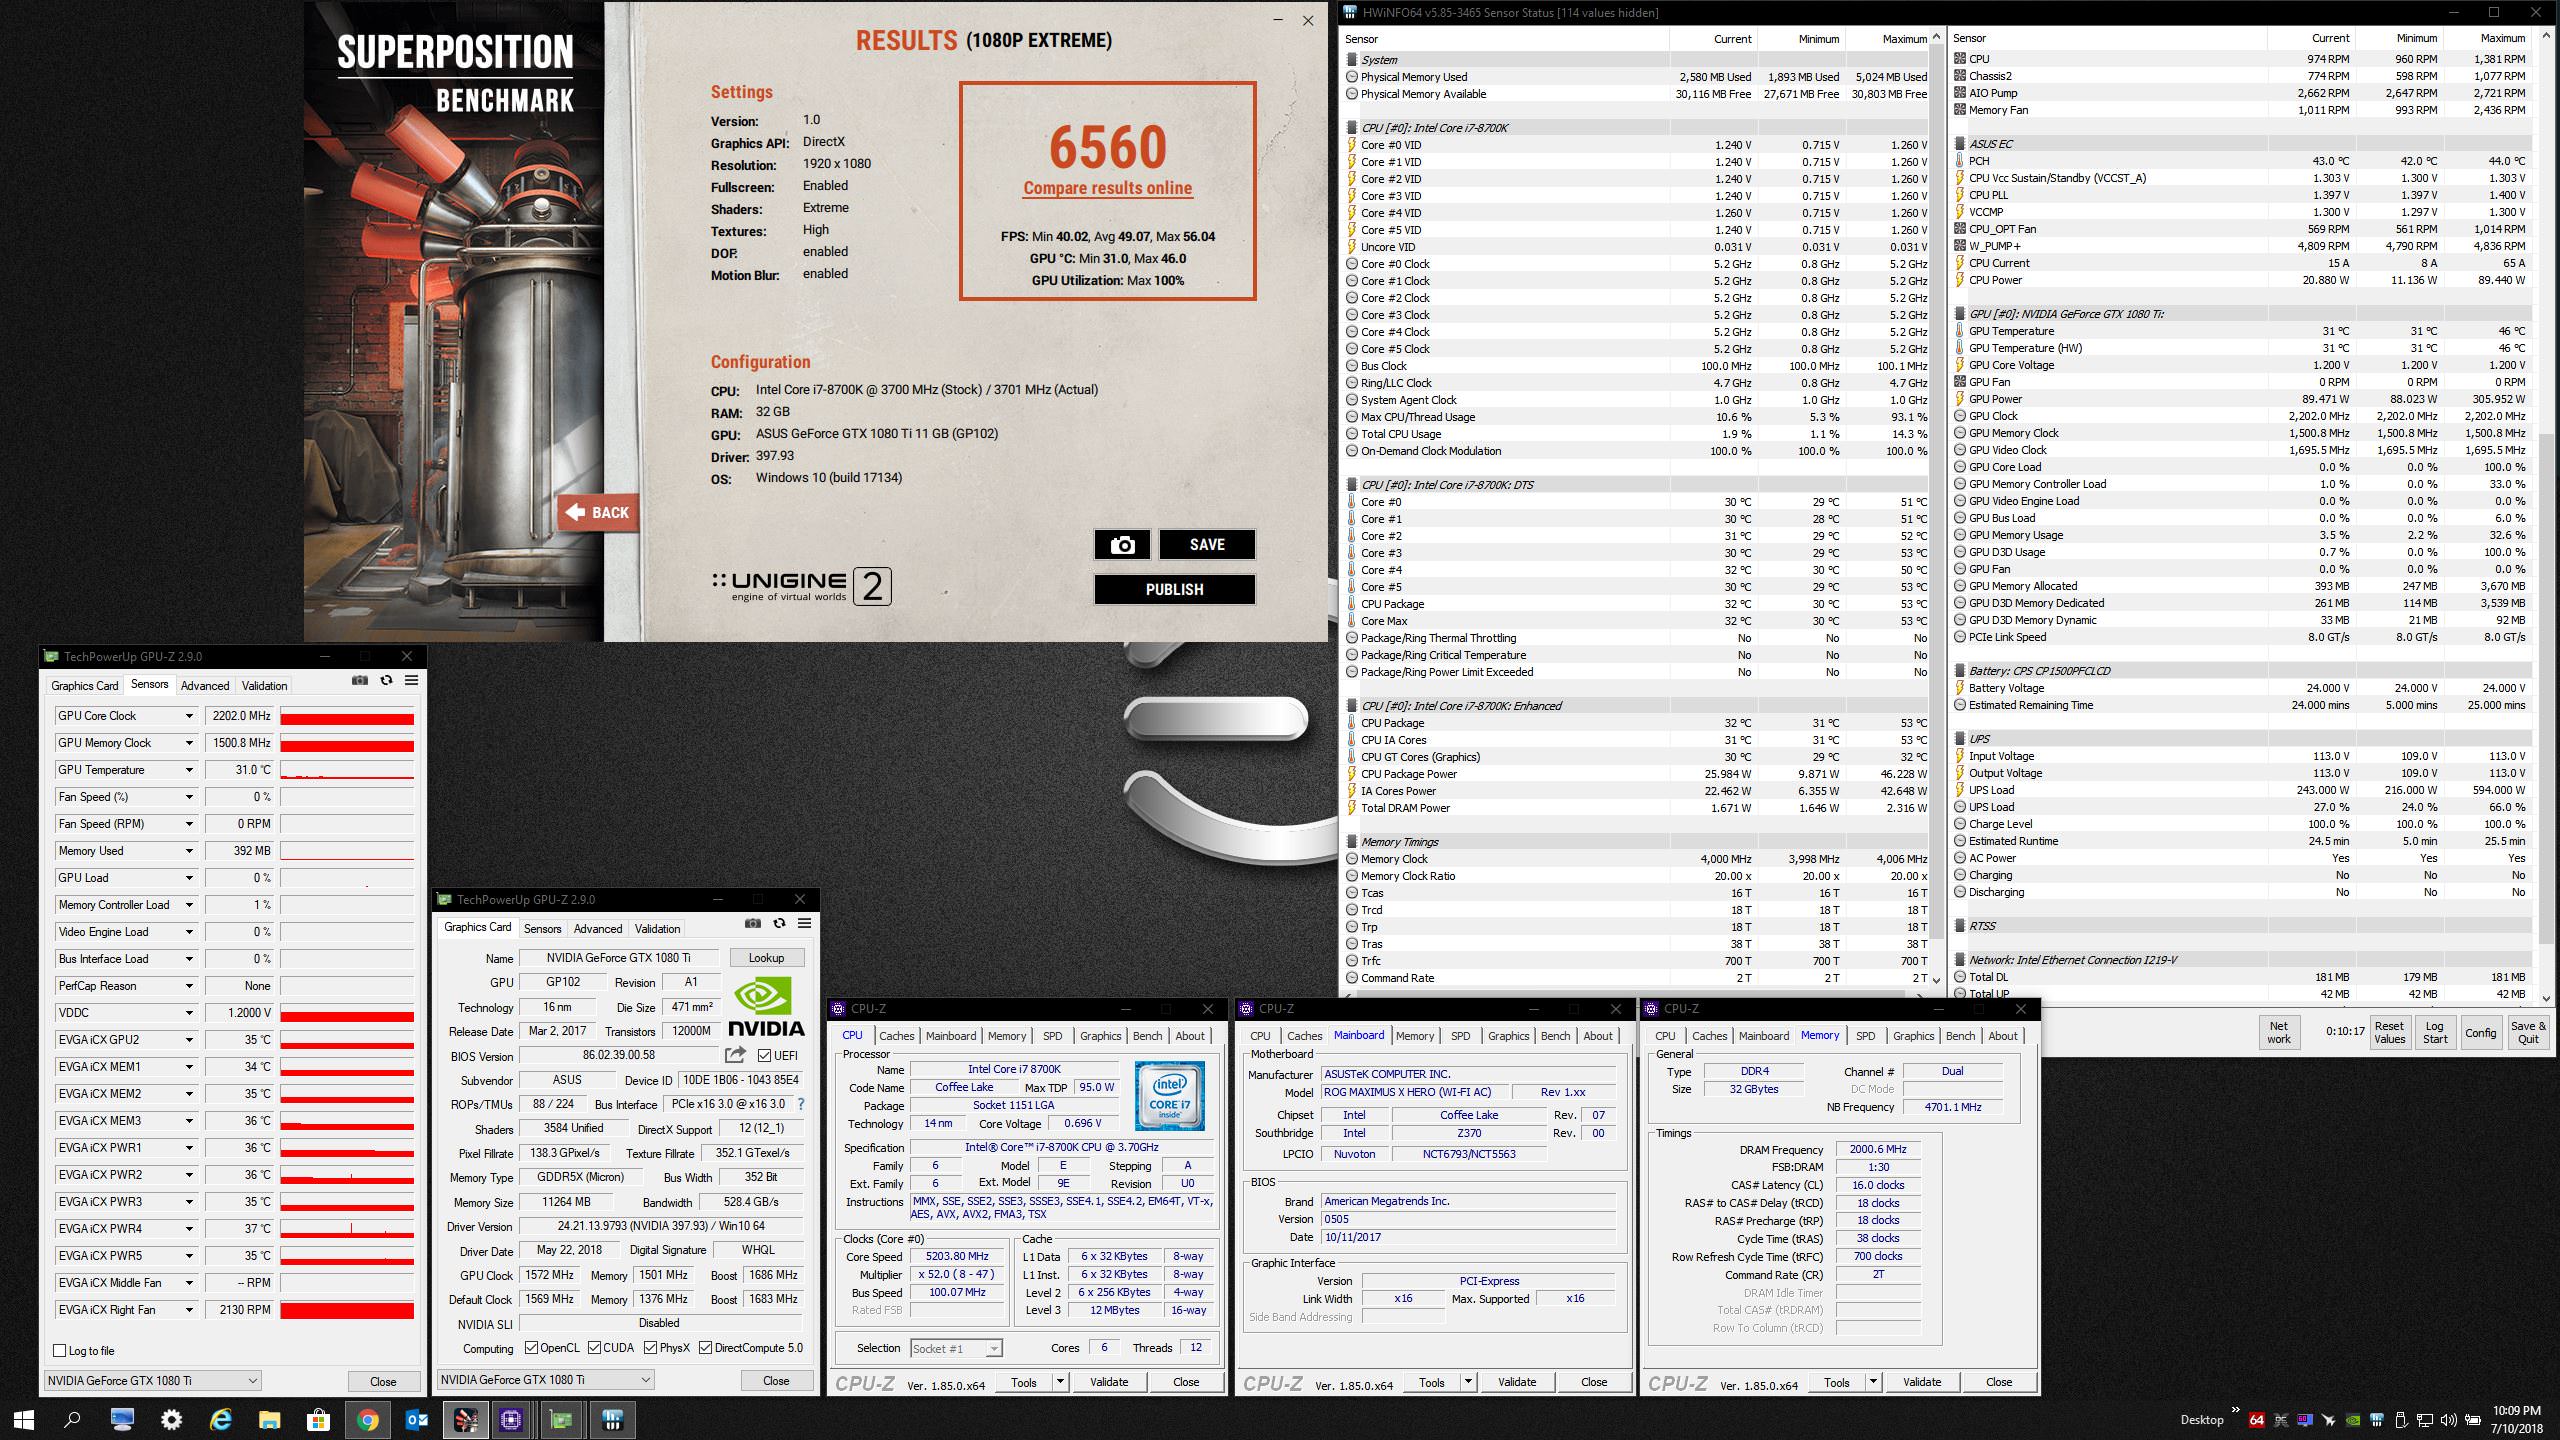Click the Intel Core i7 logo in CPU-Z
The width and height of the screenshot is (2560, 1440).
coord(1170,1096)
